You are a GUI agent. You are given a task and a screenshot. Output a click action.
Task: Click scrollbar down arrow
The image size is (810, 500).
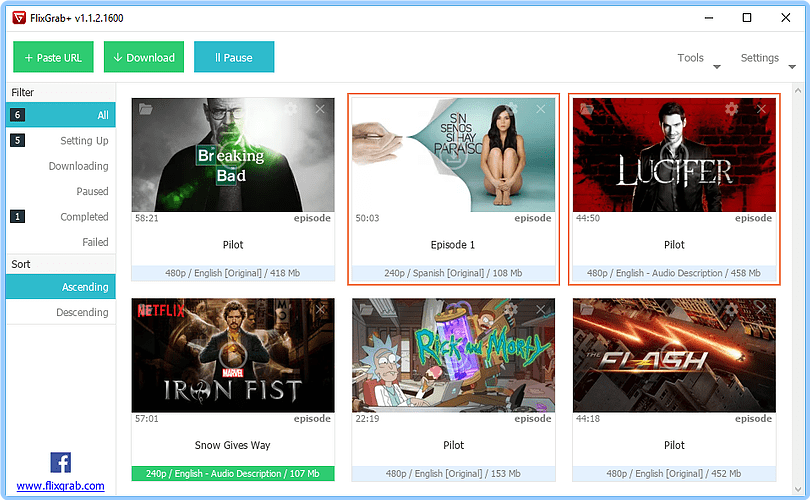point(798,489)
